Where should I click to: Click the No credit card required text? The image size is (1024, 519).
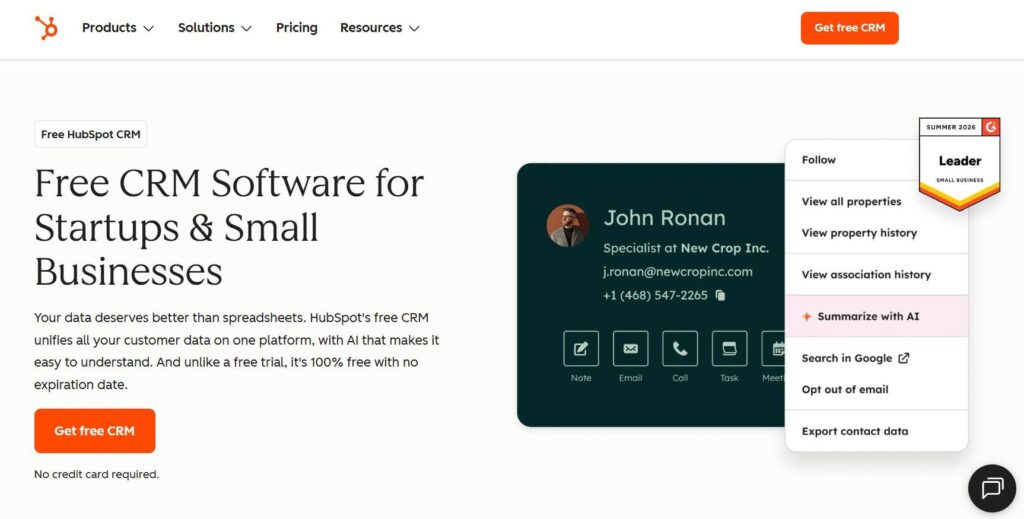[x=96, y=475]
